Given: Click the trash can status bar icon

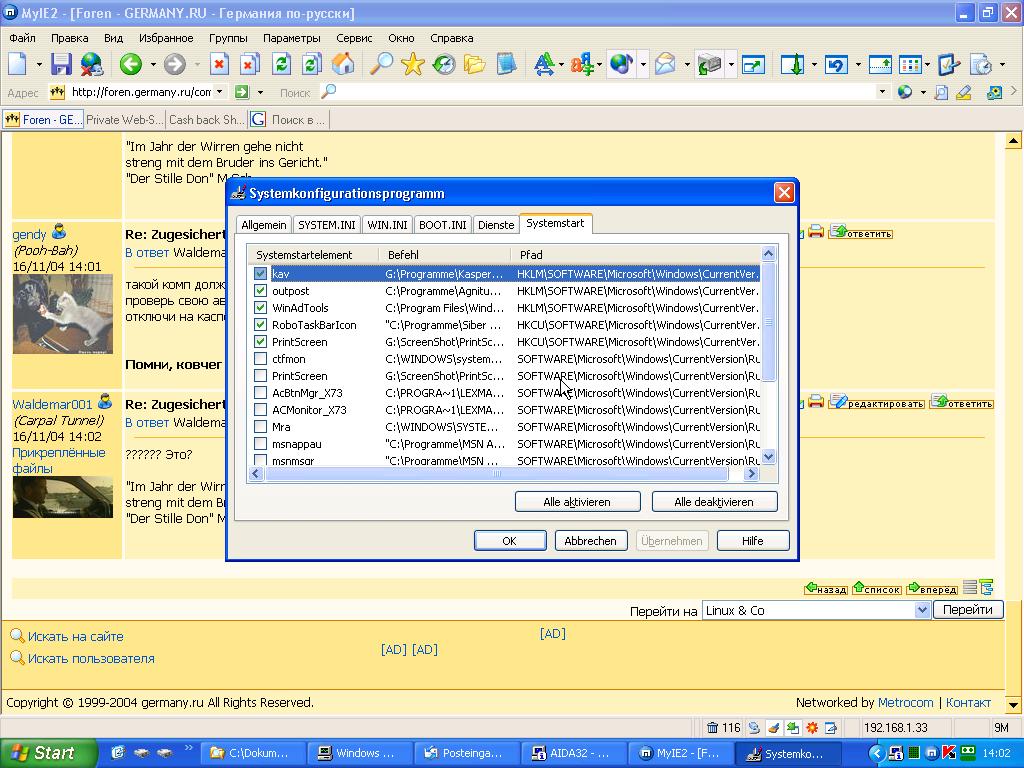Looking at the screenshot, I should (712, 728).
